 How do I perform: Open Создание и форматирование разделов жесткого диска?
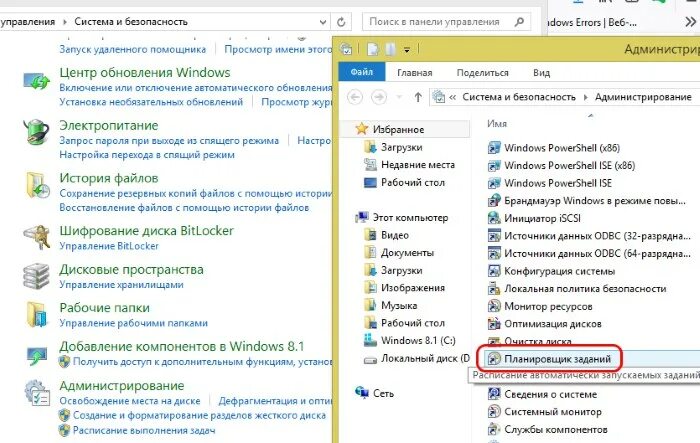199,415
